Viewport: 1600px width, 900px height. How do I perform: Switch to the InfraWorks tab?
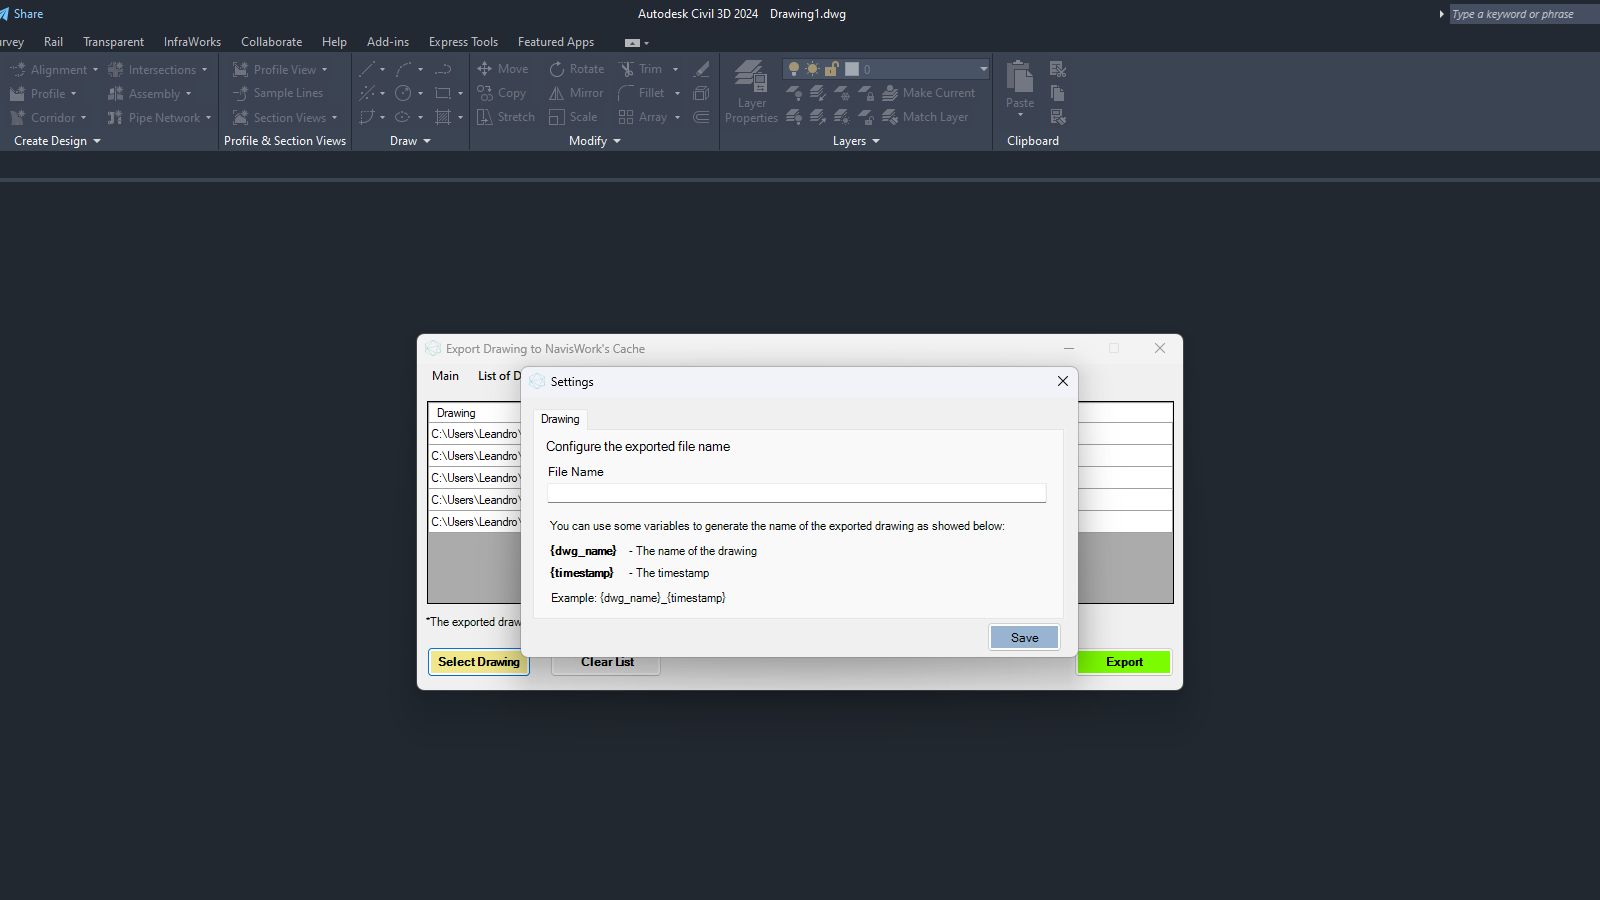[192, 42]
